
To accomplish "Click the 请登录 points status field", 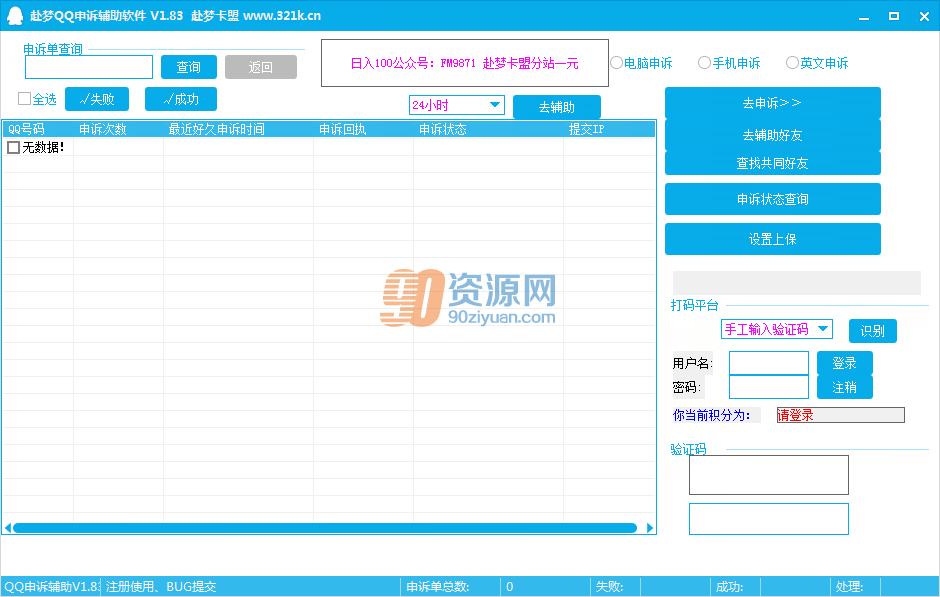I will point(840,415).
